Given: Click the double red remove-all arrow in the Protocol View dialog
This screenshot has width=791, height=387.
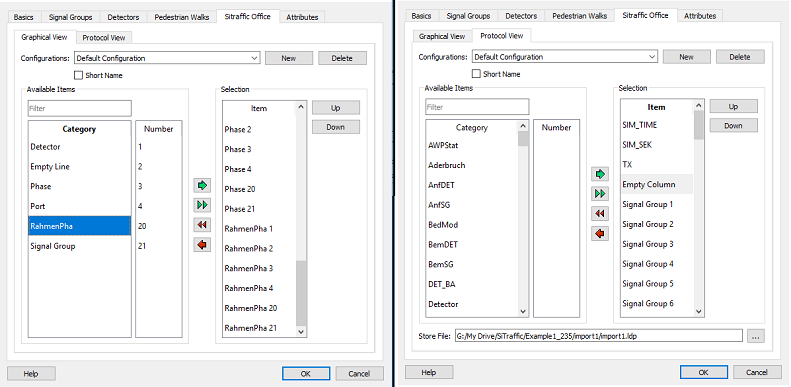Looking at the screenshot, I should tap(600, 214).
